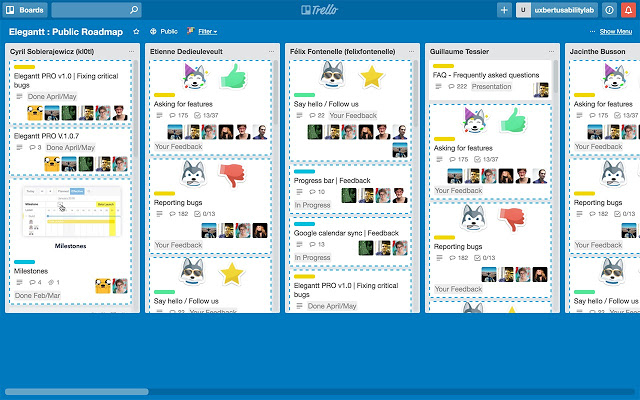This screenshot has height=400, width=640.
Task: Click the Done April/May badge on Elegantt PRO V.1.0.7
Action: pyautogui.click(x=70, y=147)
